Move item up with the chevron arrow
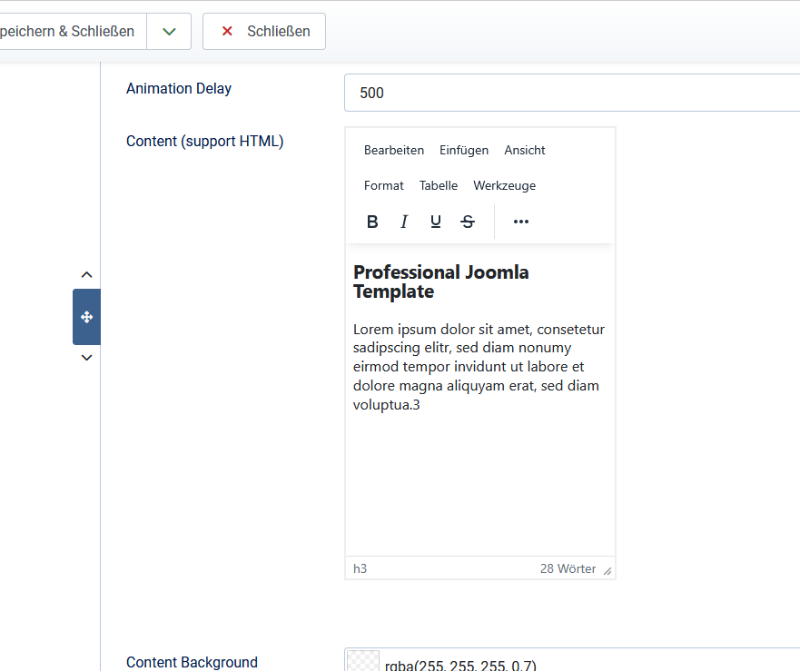Screen dimensions: 800x671 (x=87, y=275)
